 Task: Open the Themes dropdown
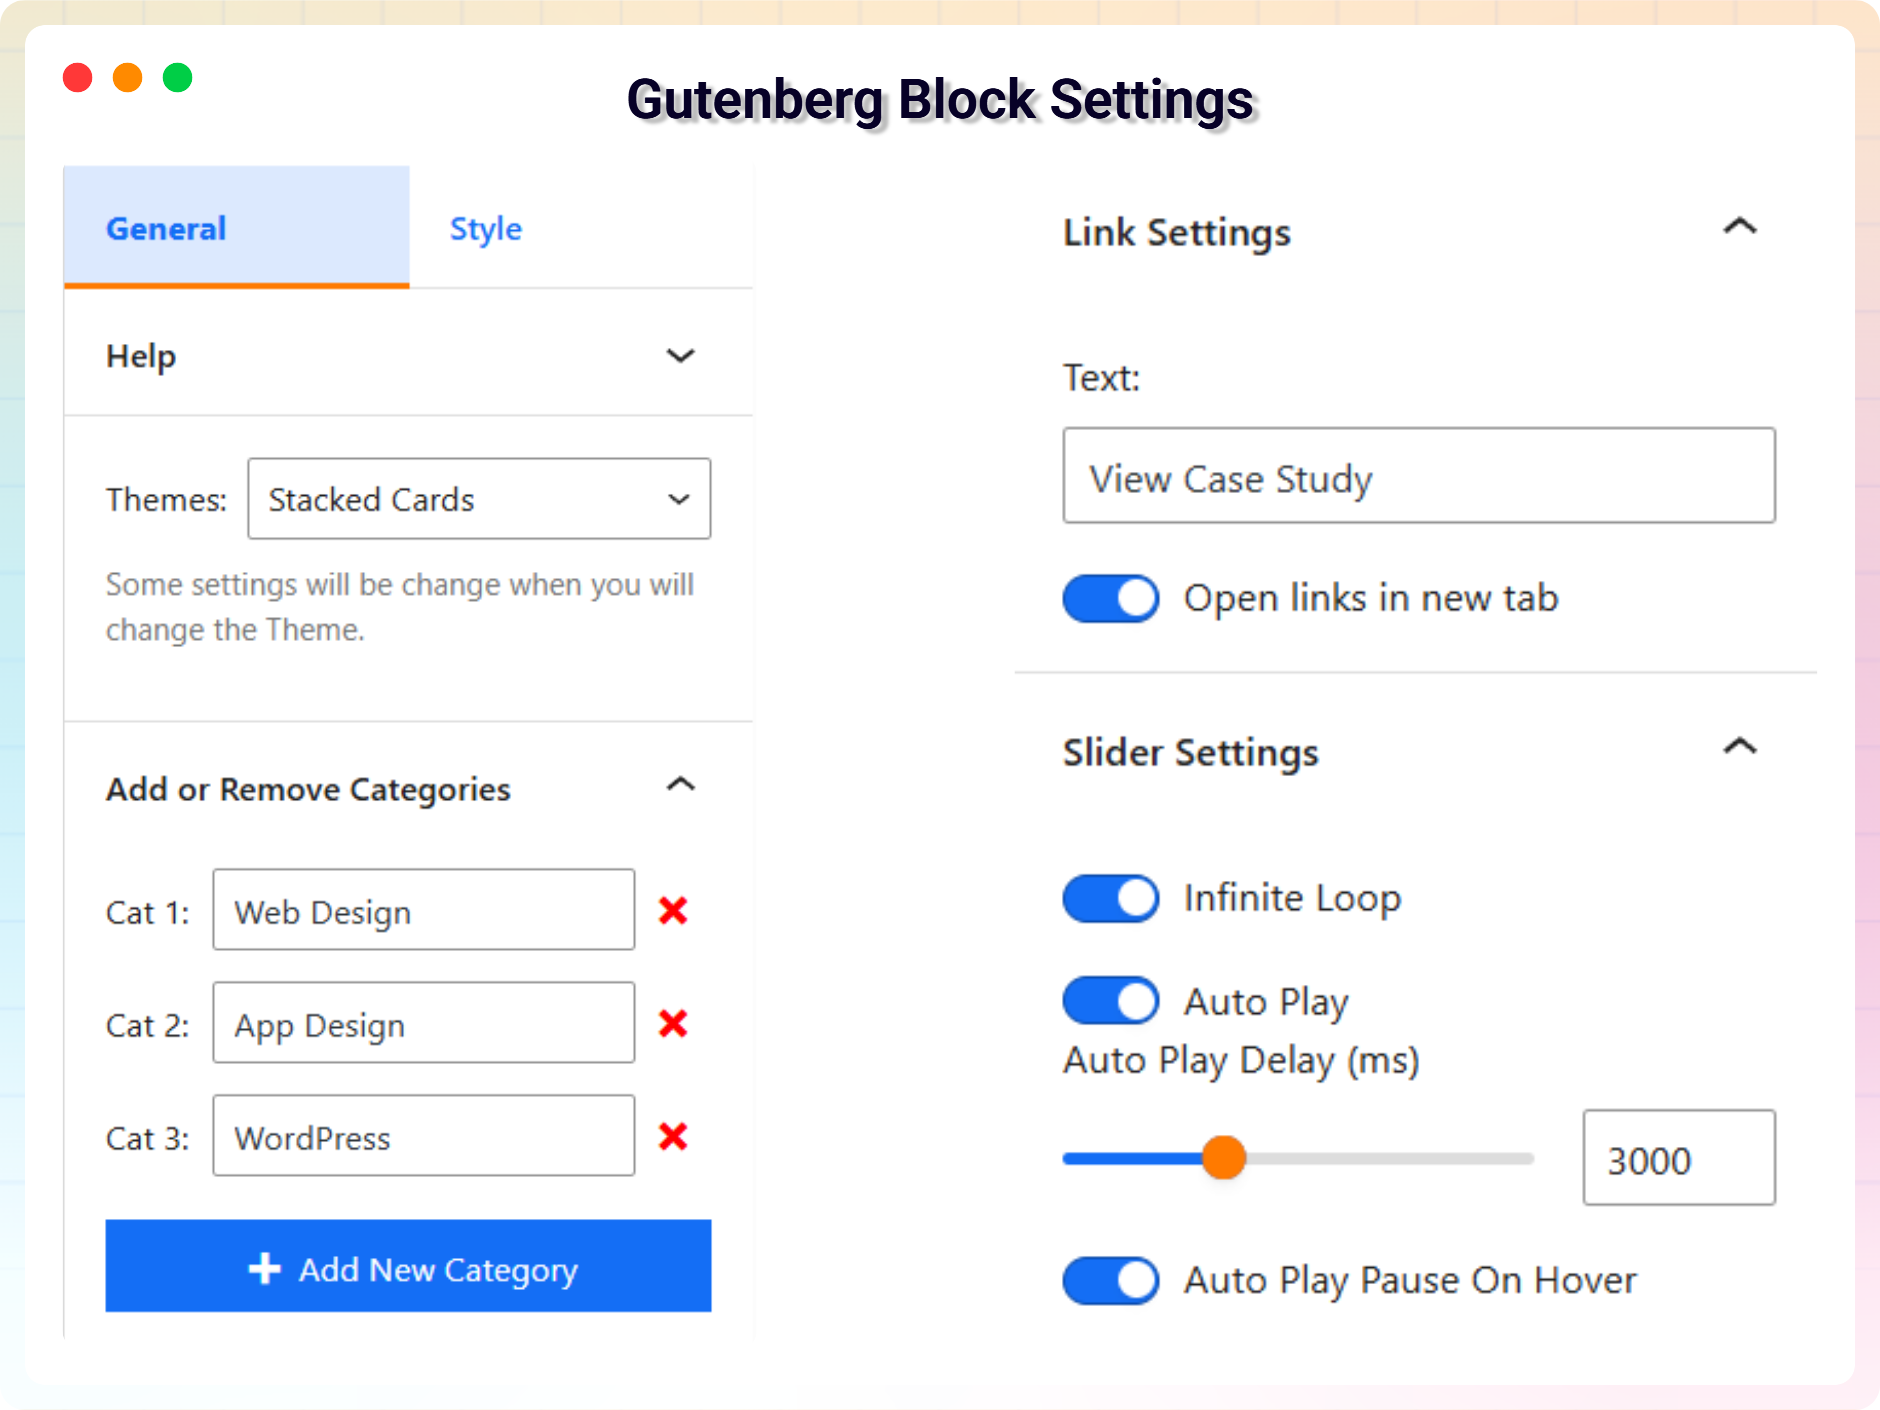pos(478,499)
